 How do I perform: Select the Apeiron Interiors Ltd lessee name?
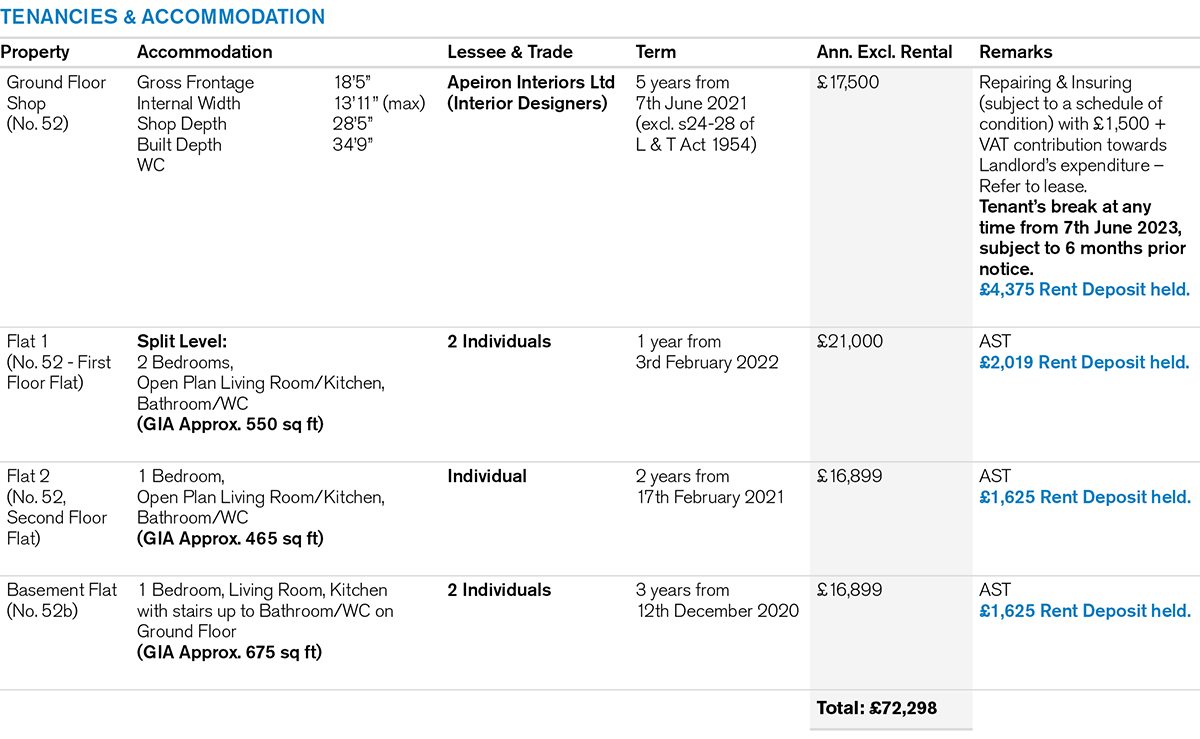point(531,82)
